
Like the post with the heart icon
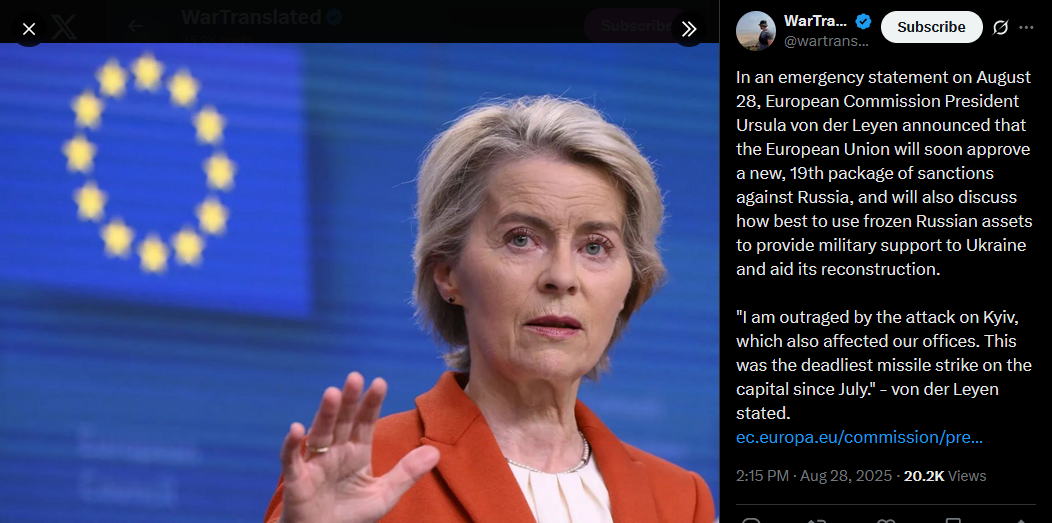coord(886,522)
